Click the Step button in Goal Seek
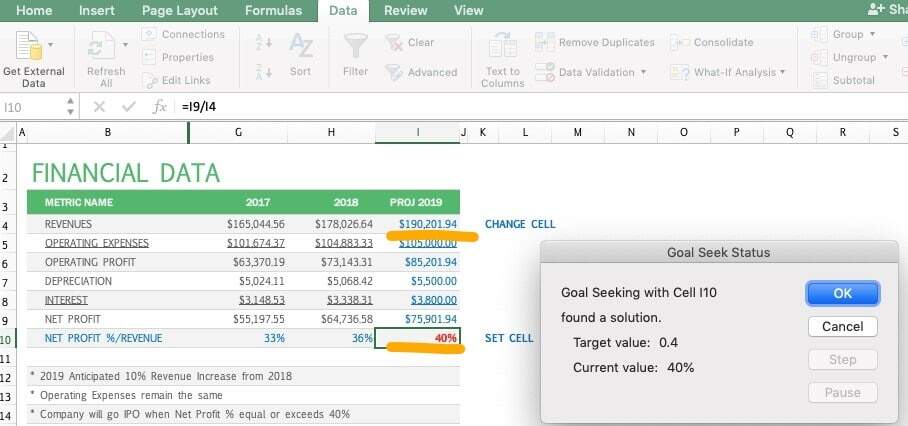The width and height of the screenshot is (908, 426). 843,359
